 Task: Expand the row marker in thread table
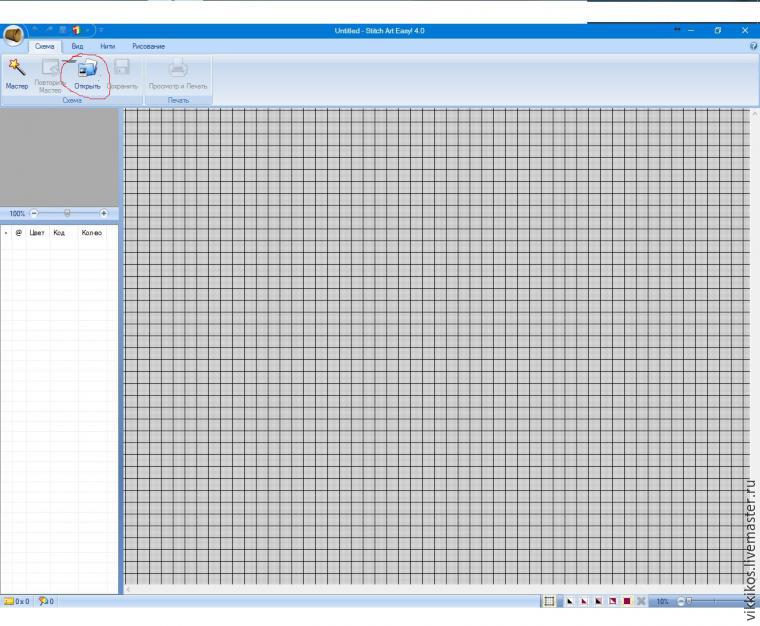6,233
